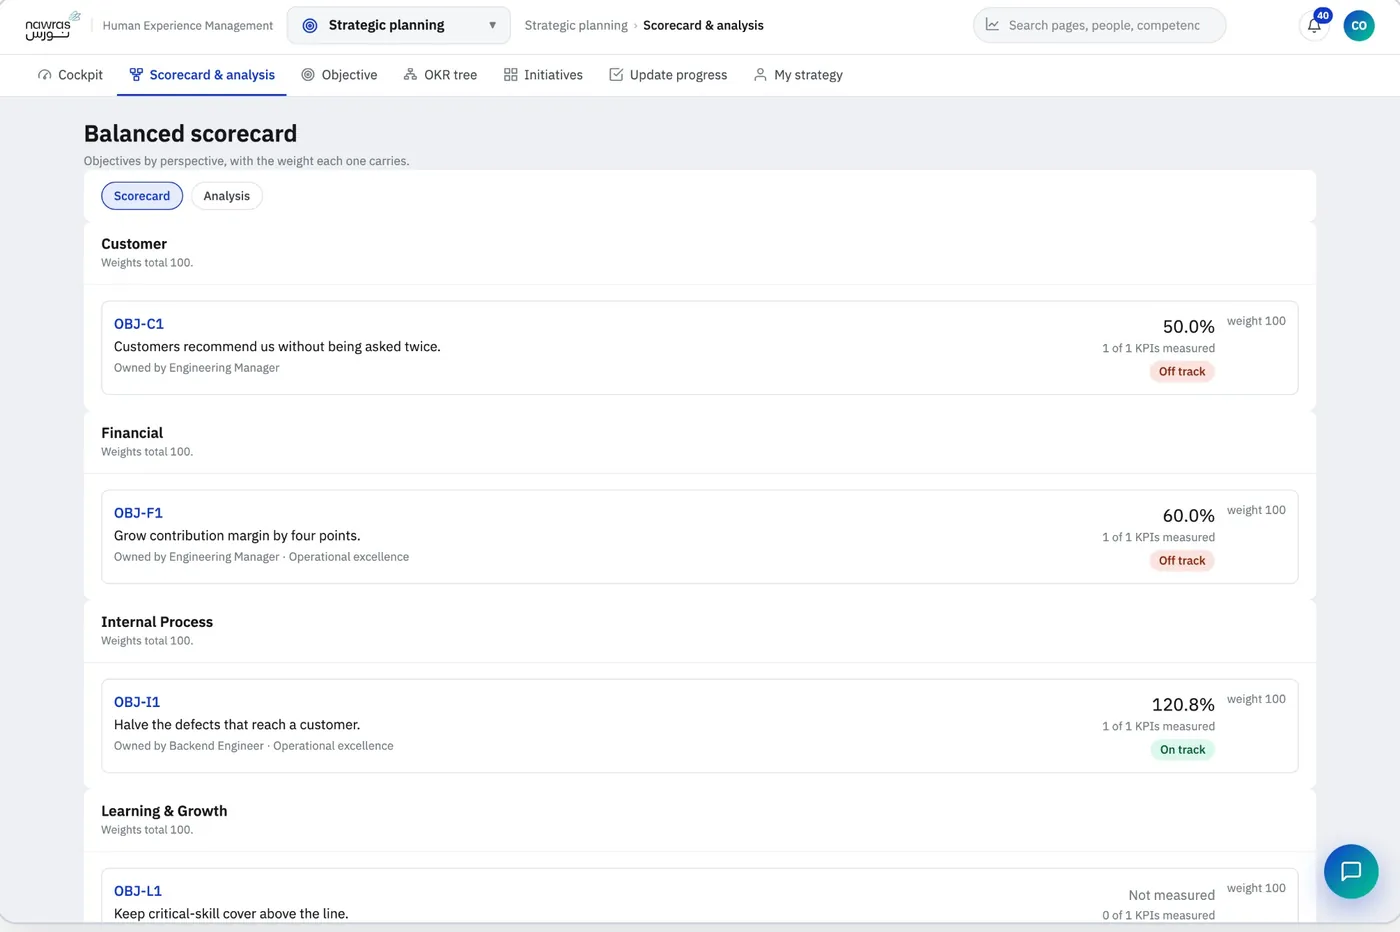Click the Off track badge on OBJ-F1
Image resolution: width=1400 pixels, height=932 pixels.
coord(1182,561)
